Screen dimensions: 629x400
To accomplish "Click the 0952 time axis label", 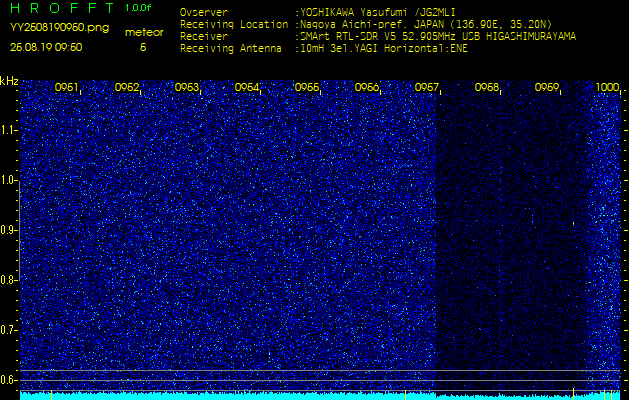I will coord(127,87).
